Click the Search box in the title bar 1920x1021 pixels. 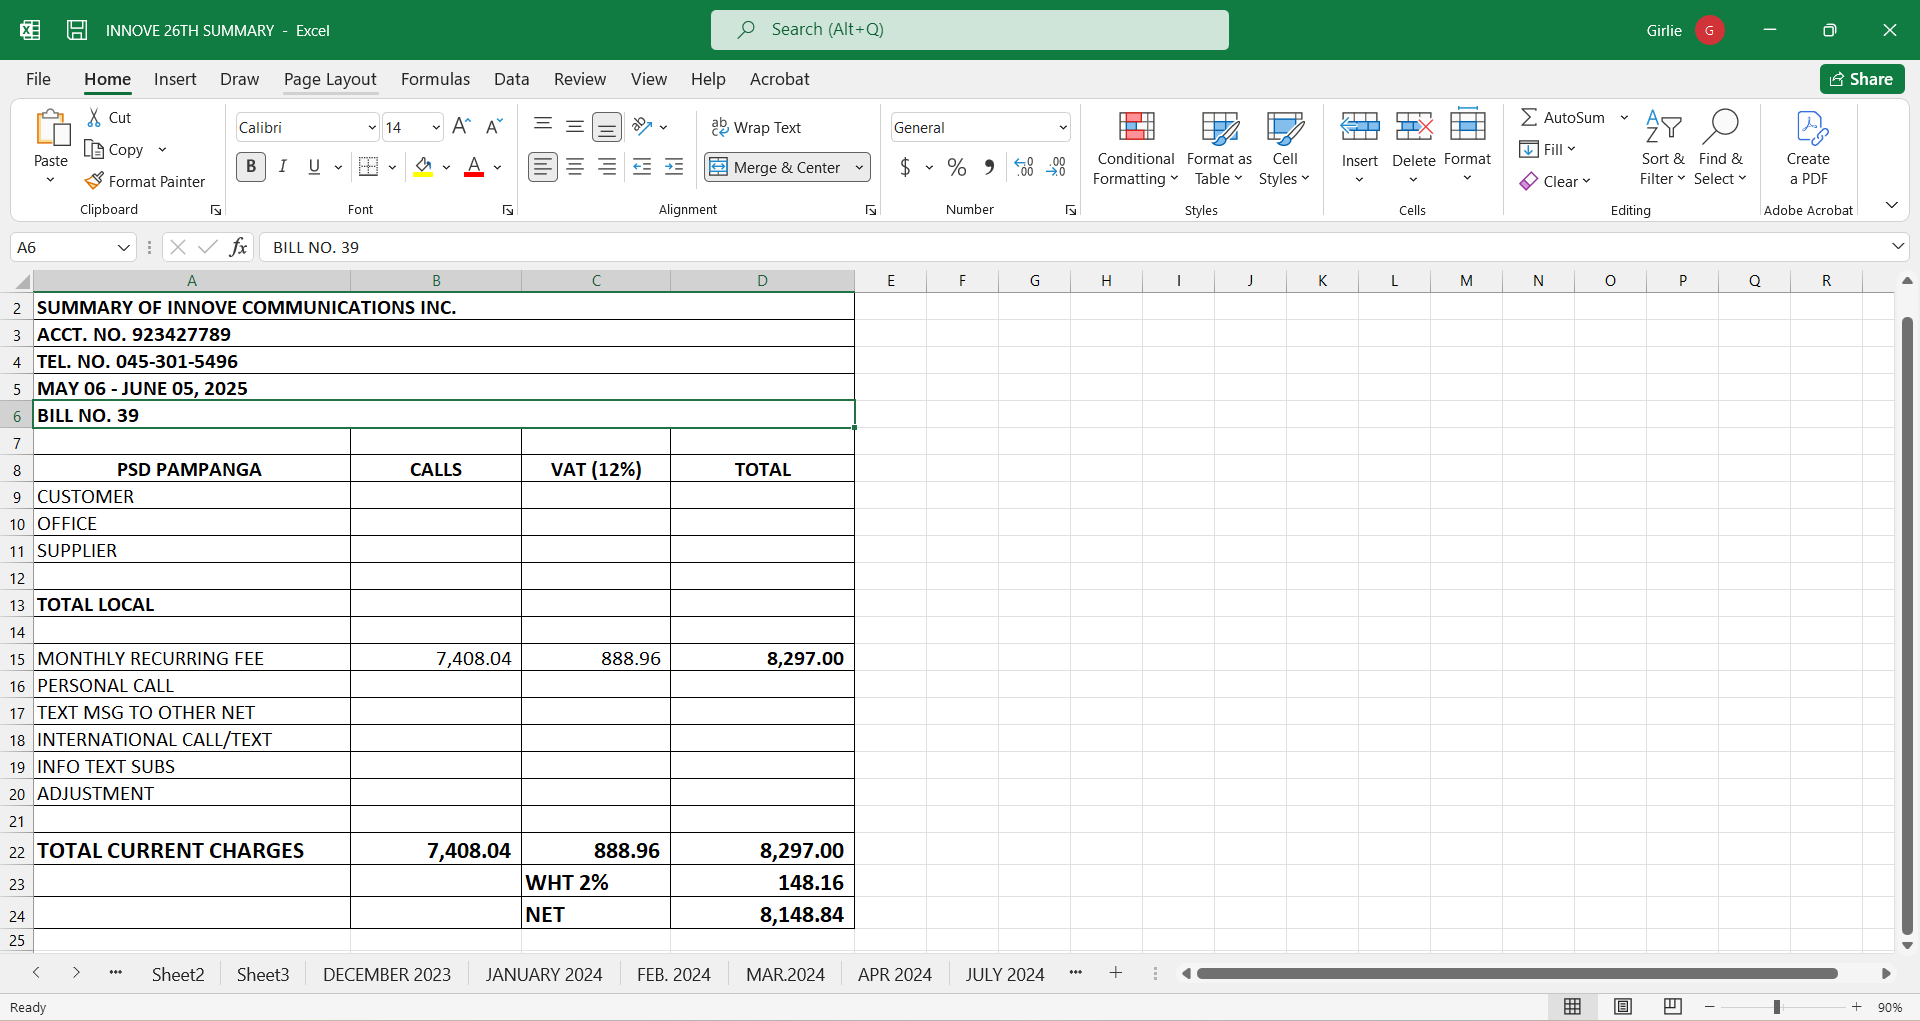pos(970,30)
